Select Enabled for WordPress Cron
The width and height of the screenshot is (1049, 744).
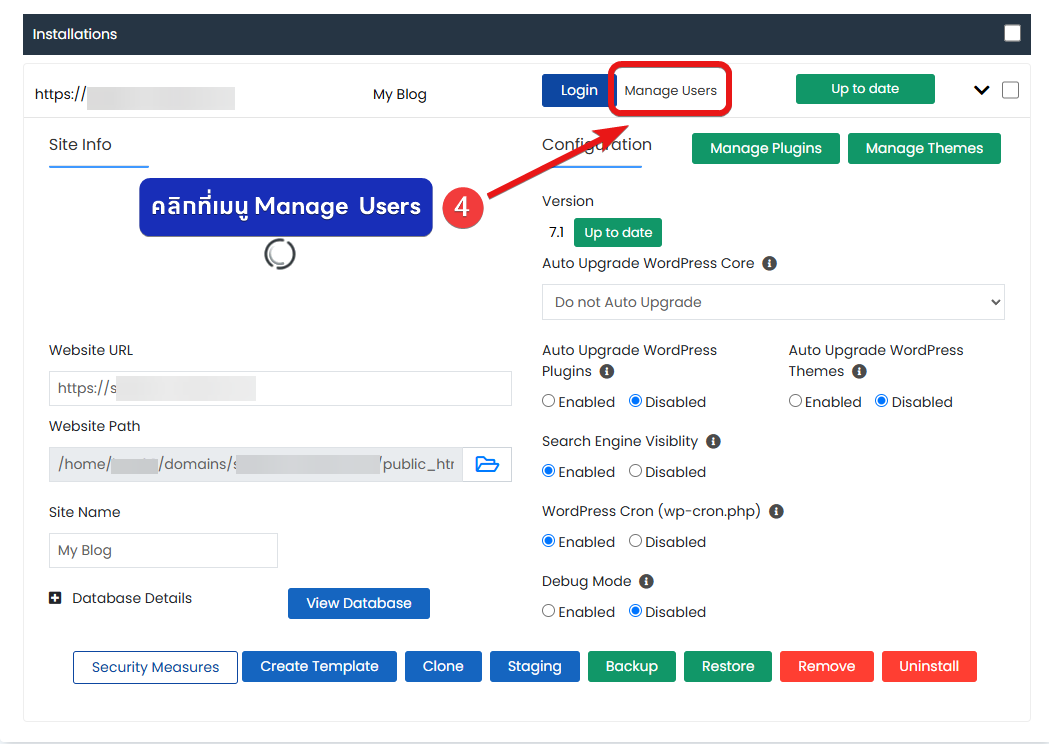click(x=549, y=541)
